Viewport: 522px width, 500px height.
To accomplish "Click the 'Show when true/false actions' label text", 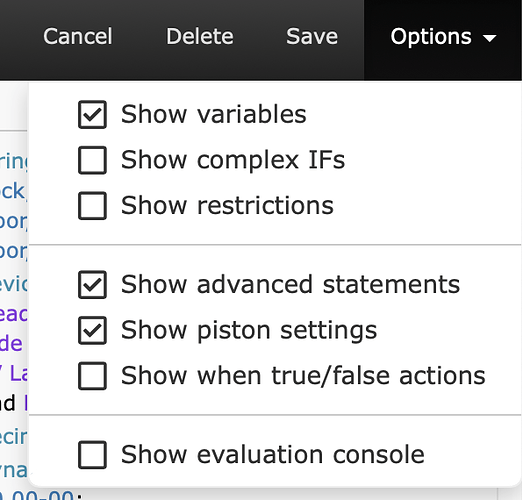I will 303,376.
